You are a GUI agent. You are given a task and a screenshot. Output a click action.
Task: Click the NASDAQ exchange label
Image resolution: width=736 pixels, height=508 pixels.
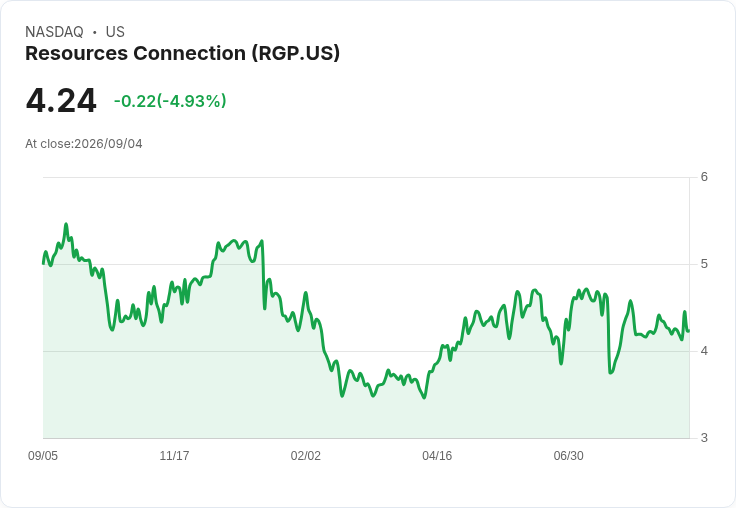tap(54, 32)
